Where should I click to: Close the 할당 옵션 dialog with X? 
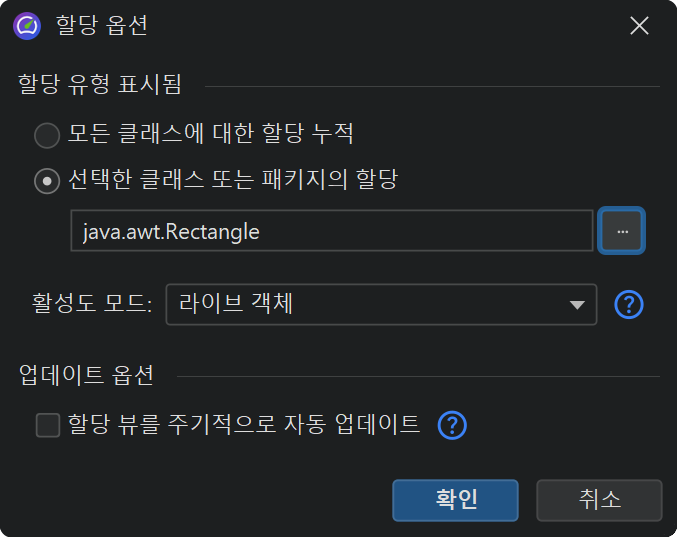coord(639,26)
